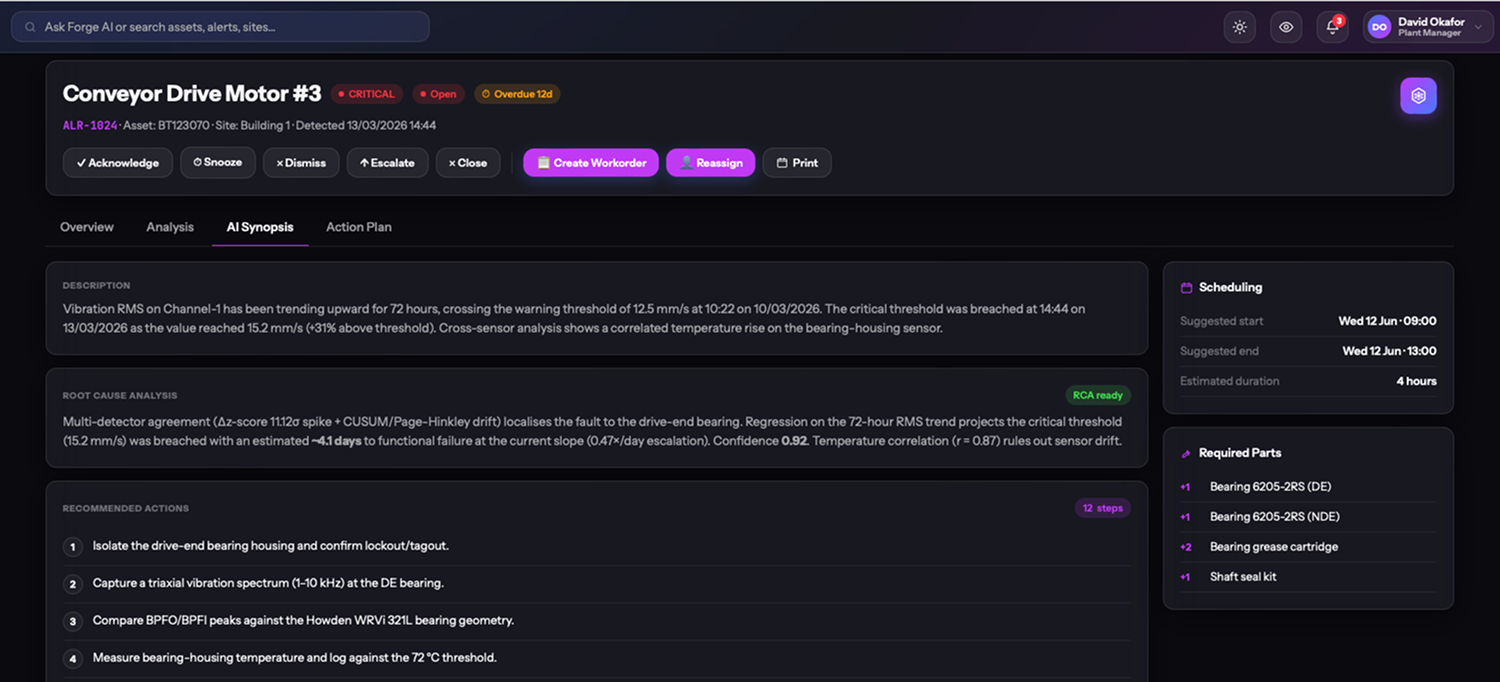This screenshot has width=1500, height=682.
Task: Go to the Action Plan tab
Action: pyautogui.click(x=359, y=227)
